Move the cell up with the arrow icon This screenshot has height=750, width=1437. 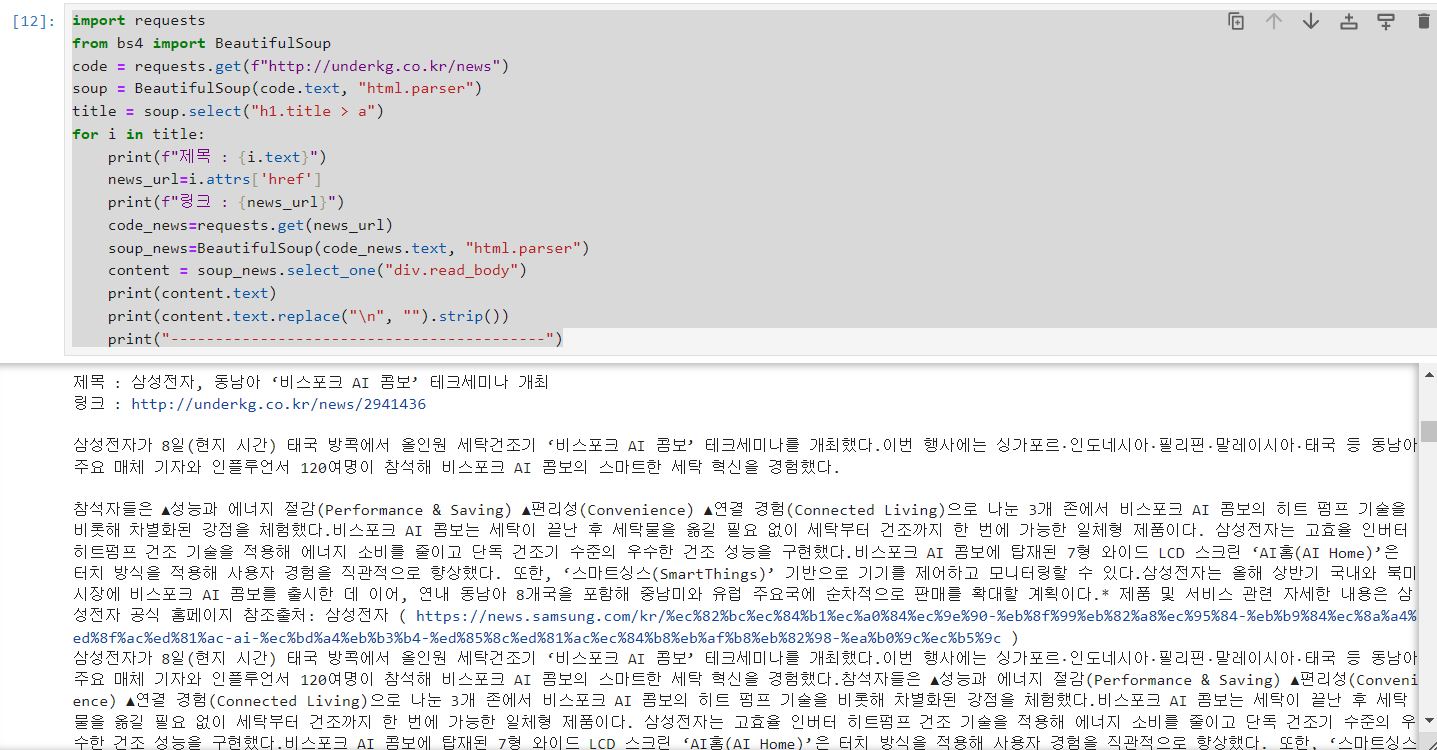point(1274,21)
